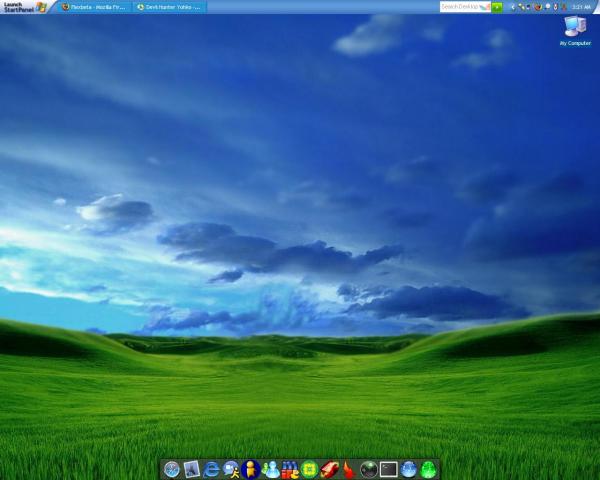The width and height of the screenshot is (600, 480).
Task: Open the yellow figure on blue dock icon
Action: coord(251,469)
